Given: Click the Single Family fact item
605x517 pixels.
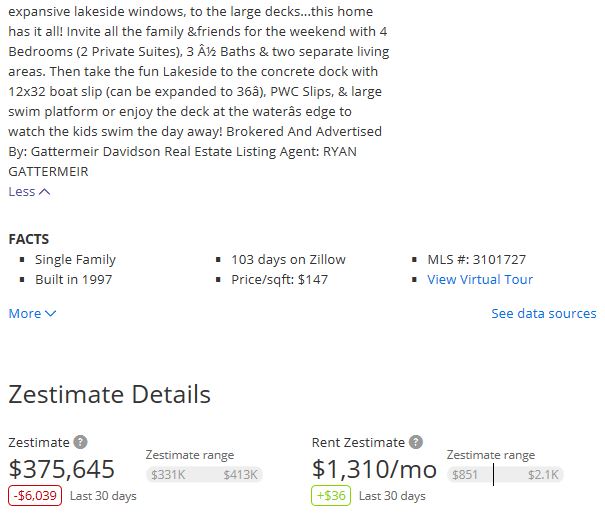Looking at the screenshot, I should click(x=75, y=260).
